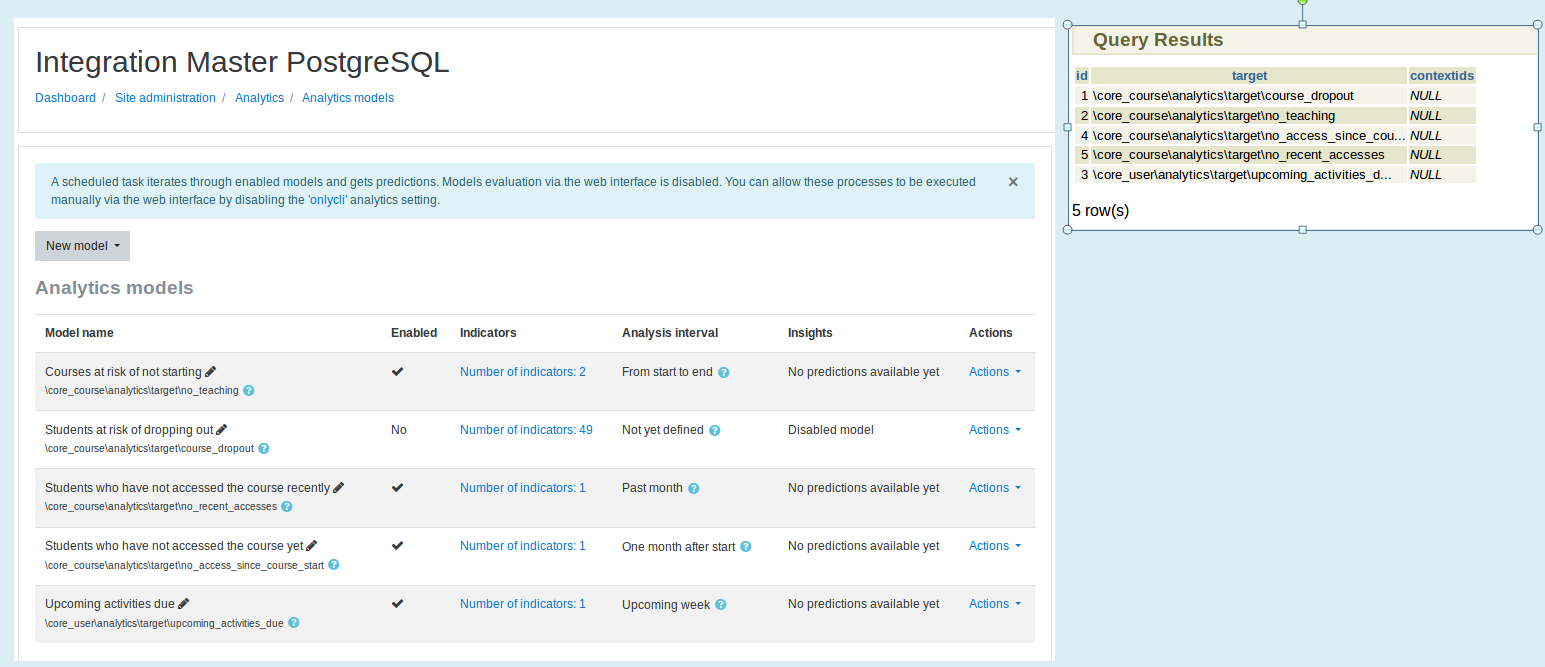Click the Analysis interval column header
This screenshot has height=667, width=1545.
(670, 333)
